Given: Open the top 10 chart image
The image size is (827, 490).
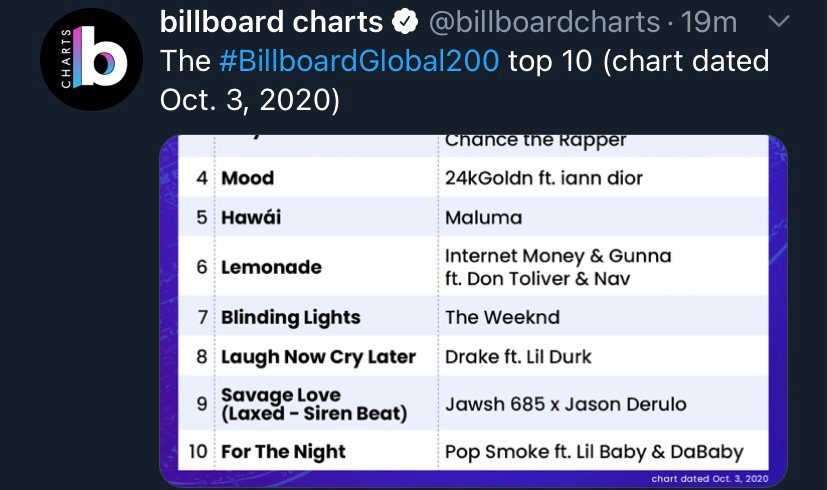Looking at the screenshot, I should click(473, 311).
